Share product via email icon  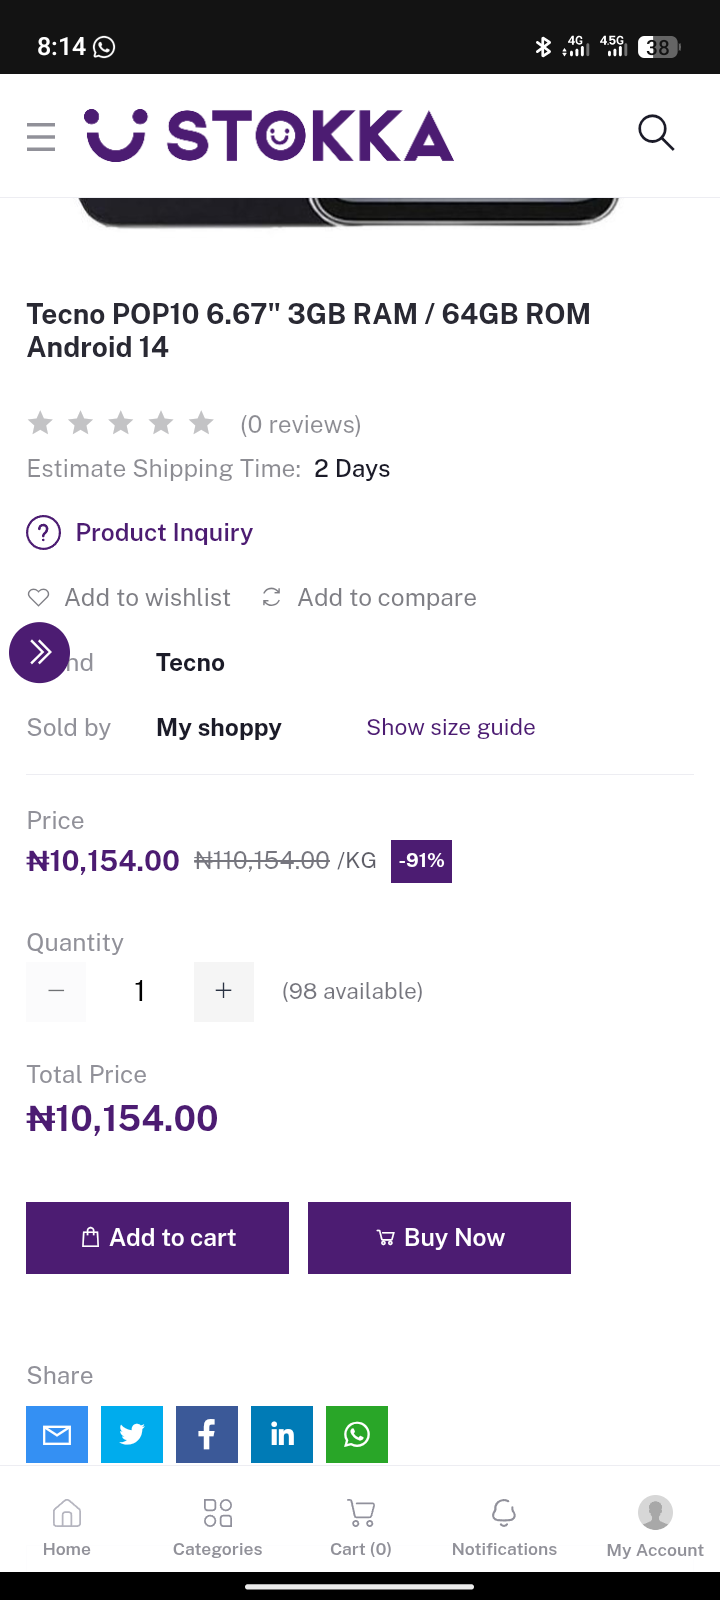(x=57, y=1434)
